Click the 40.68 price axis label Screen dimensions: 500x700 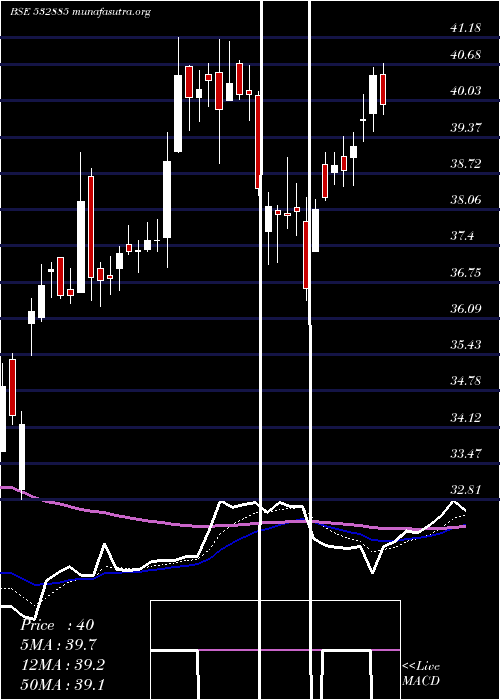coord(465,55)
